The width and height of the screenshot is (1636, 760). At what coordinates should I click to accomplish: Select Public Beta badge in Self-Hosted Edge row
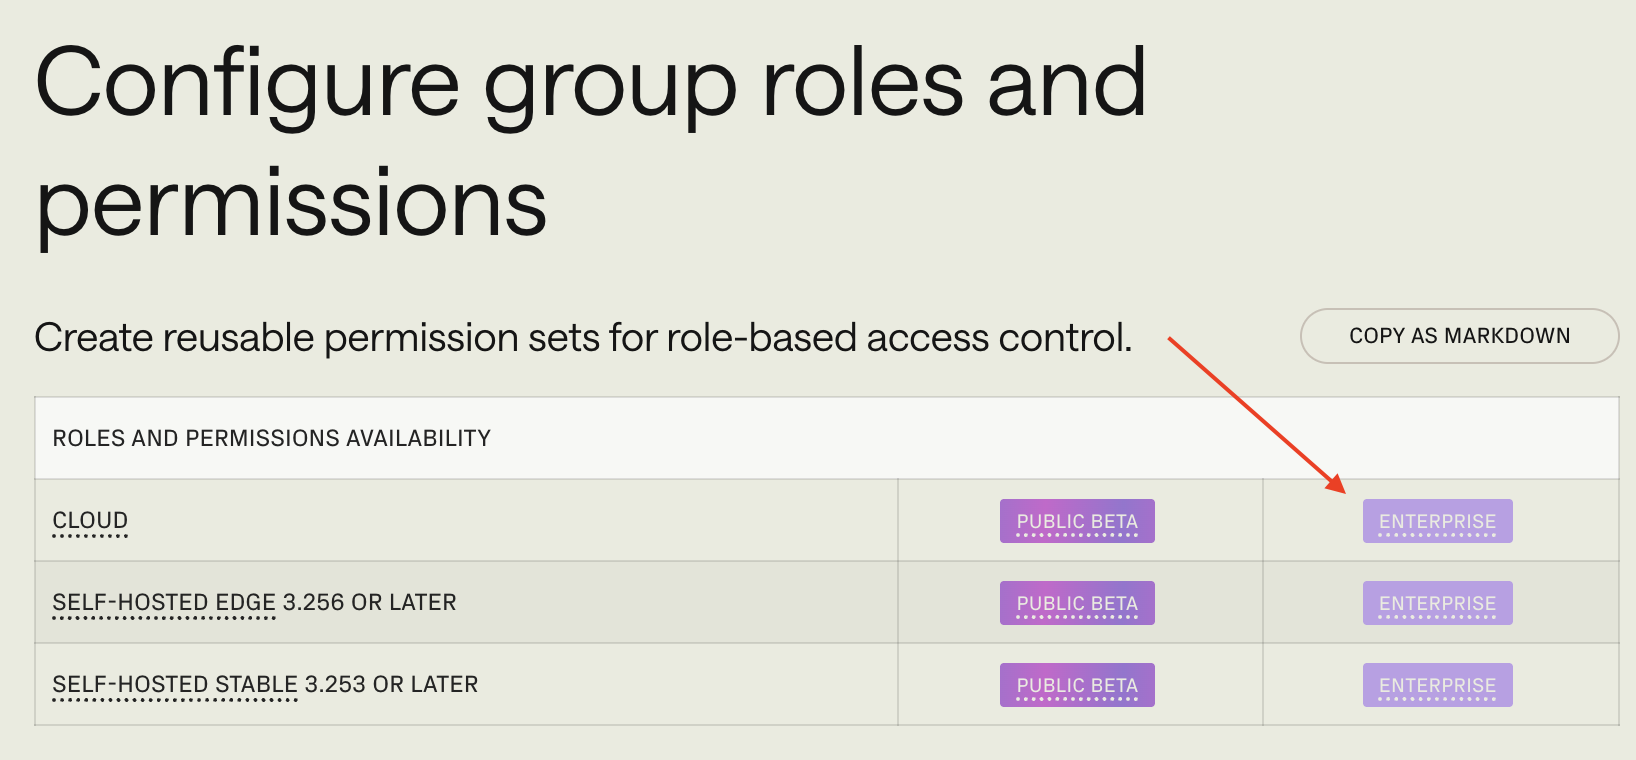1077,603
